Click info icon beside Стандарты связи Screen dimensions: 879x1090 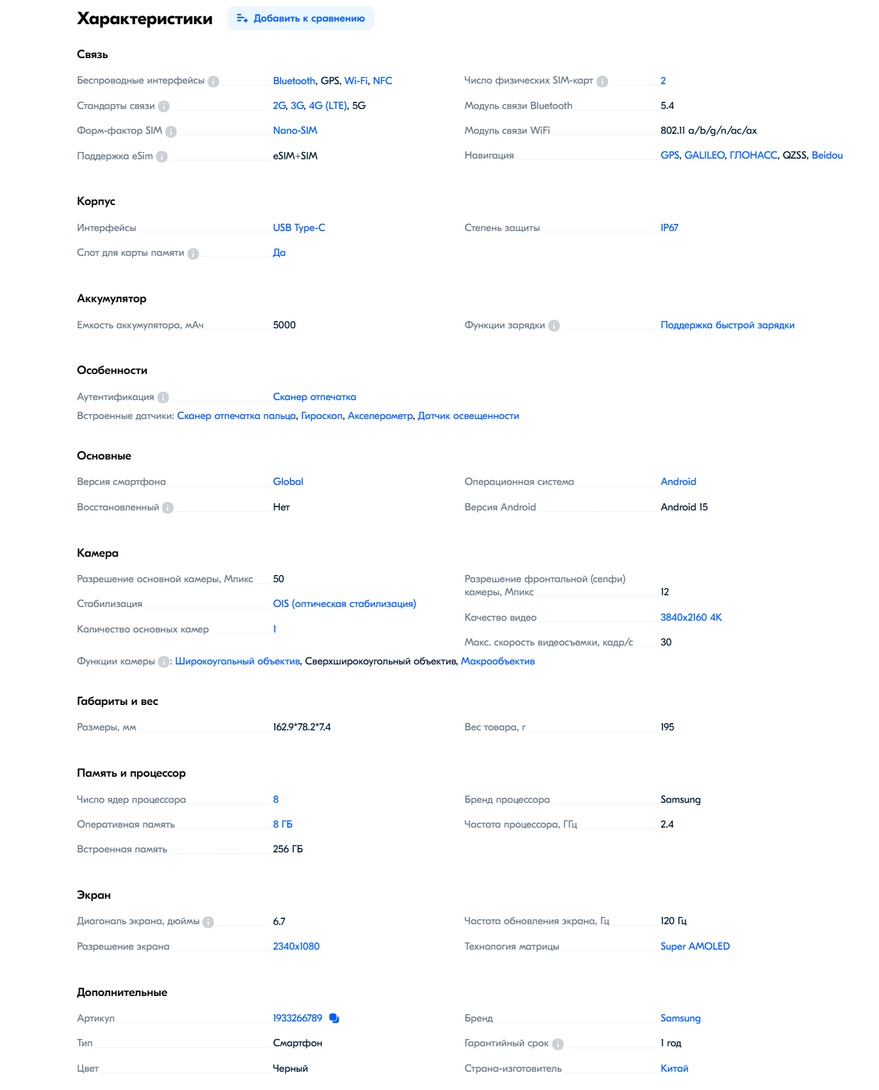coord(163,106)
